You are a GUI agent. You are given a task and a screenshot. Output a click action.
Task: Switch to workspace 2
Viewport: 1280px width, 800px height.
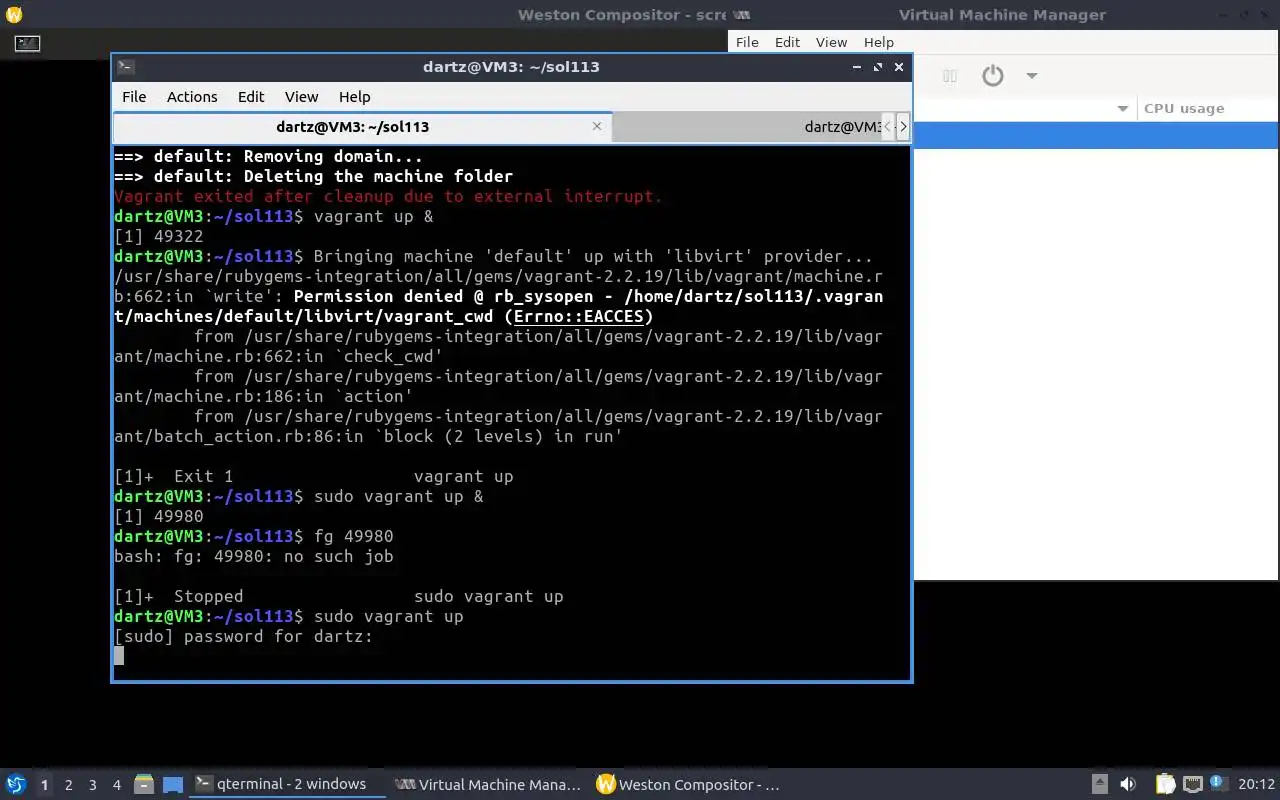tap(68, 785)
